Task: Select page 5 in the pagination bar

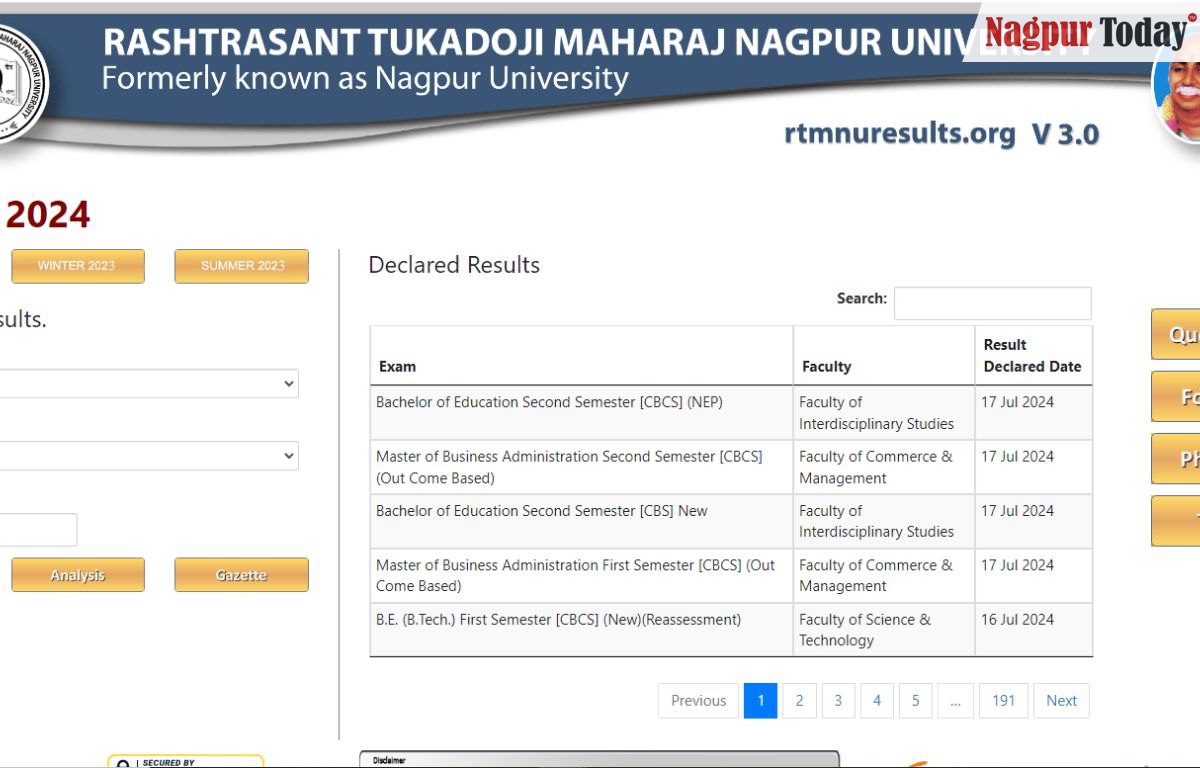Action: (915, 700)
